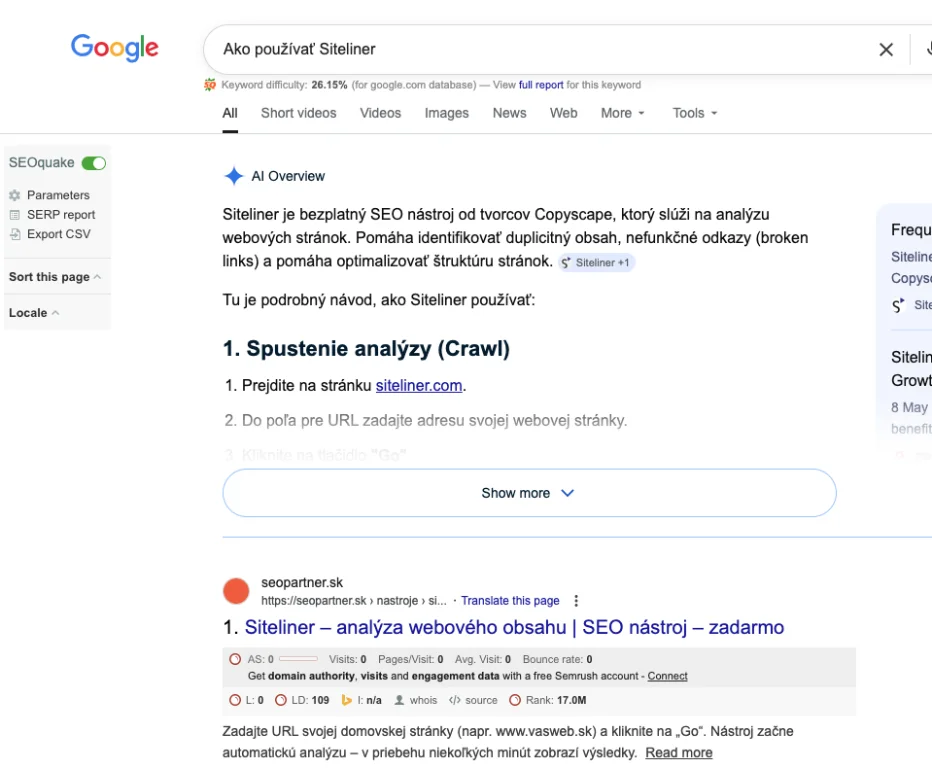Click the Connect Semrush account link
The image size is (932, 768).
(667, 676)
